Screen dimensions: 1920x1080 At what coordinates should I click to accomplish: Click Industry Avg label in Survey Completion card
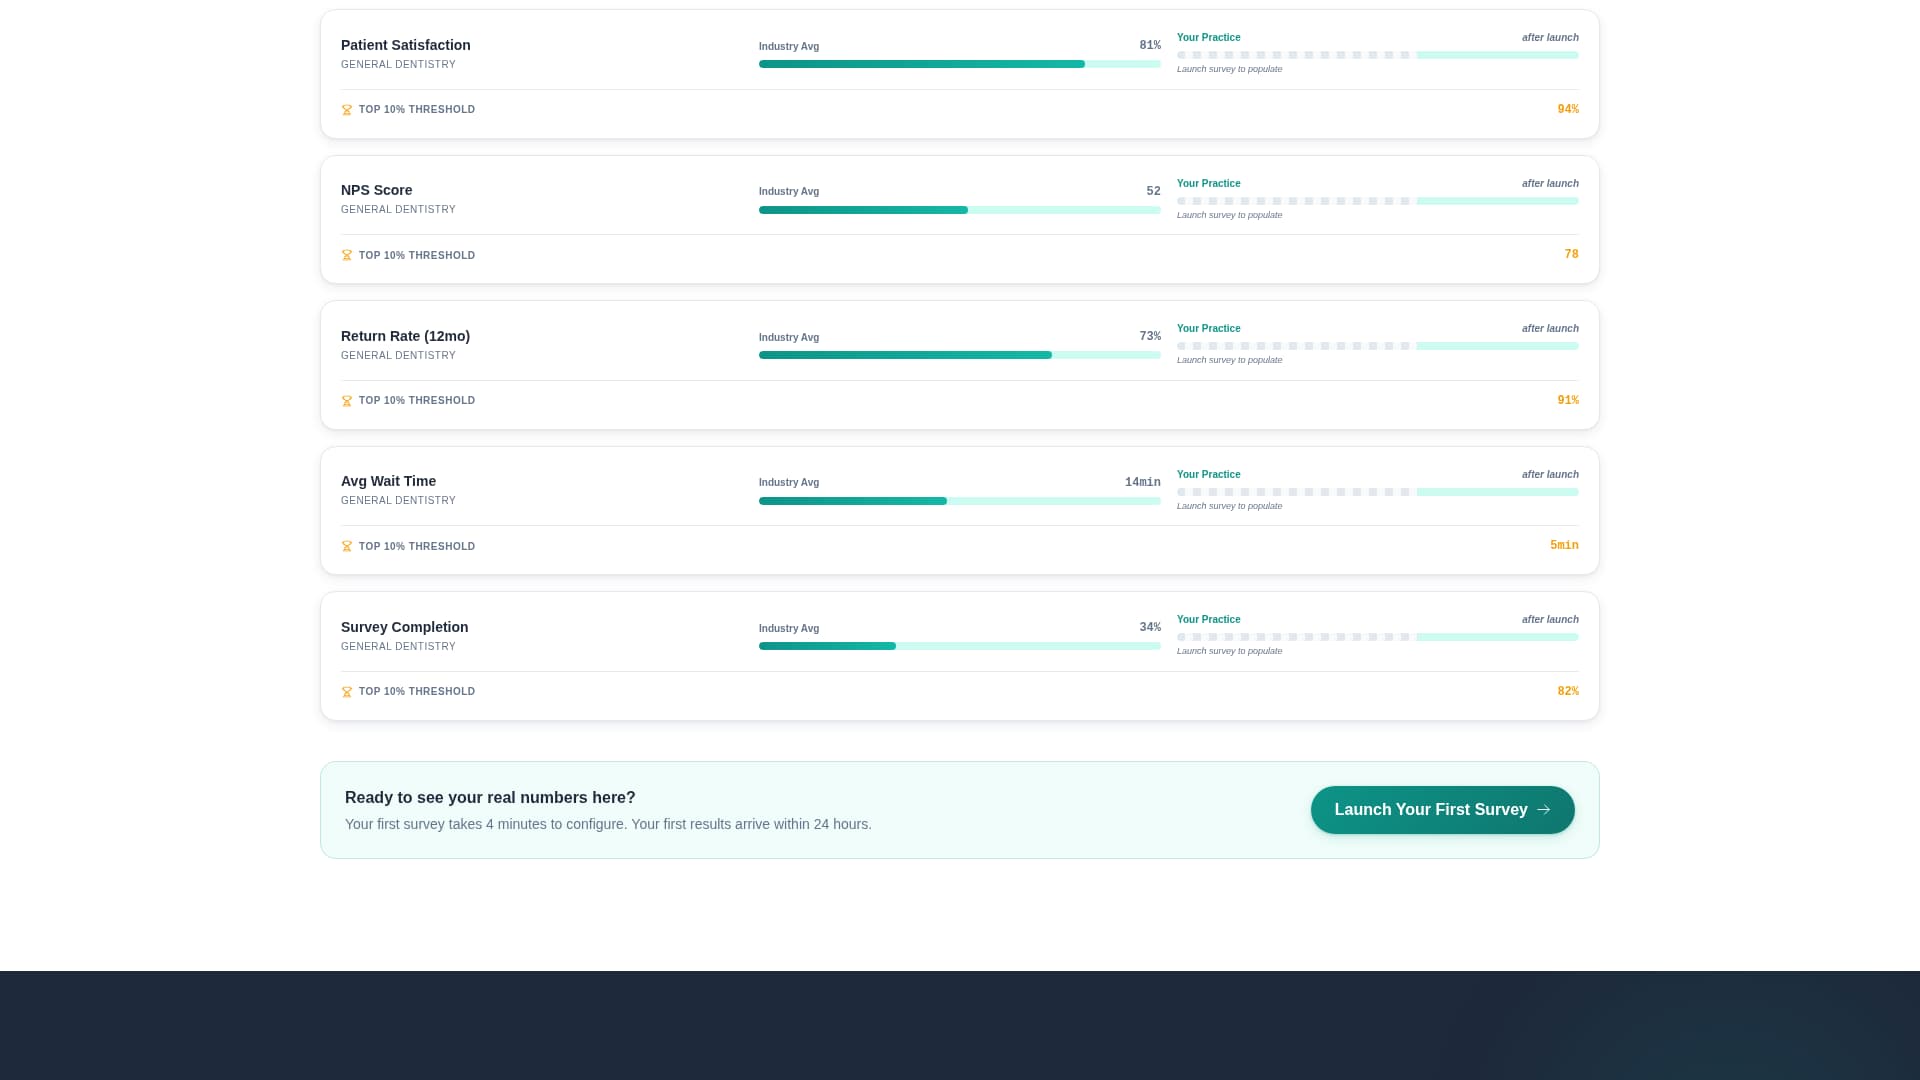(789, 629)
